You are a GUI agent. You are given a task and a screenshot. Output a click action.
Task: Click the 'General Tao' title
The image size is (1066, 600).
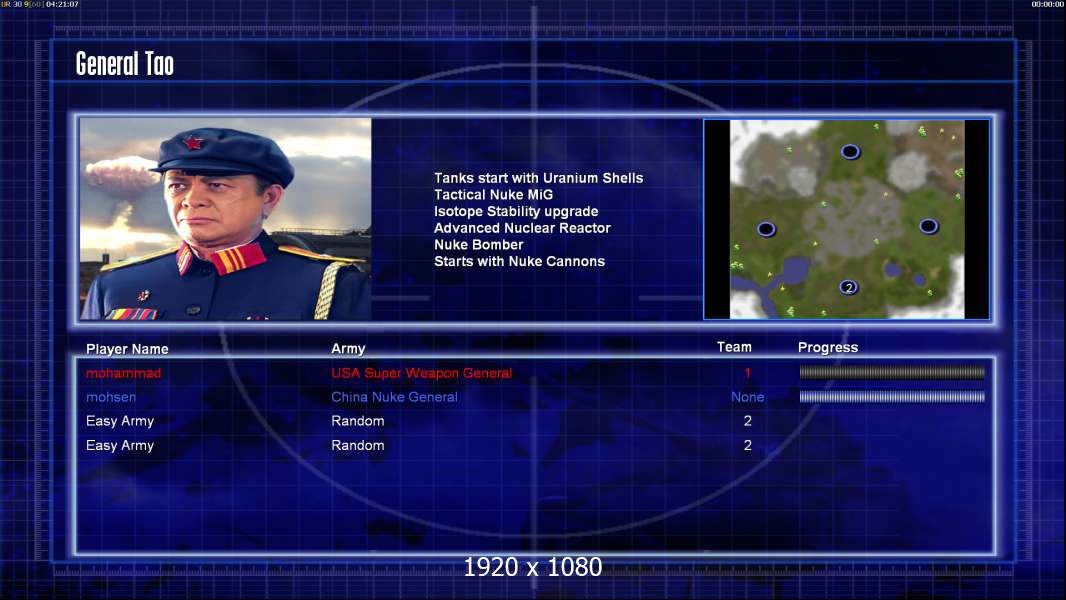pos(125,64)
